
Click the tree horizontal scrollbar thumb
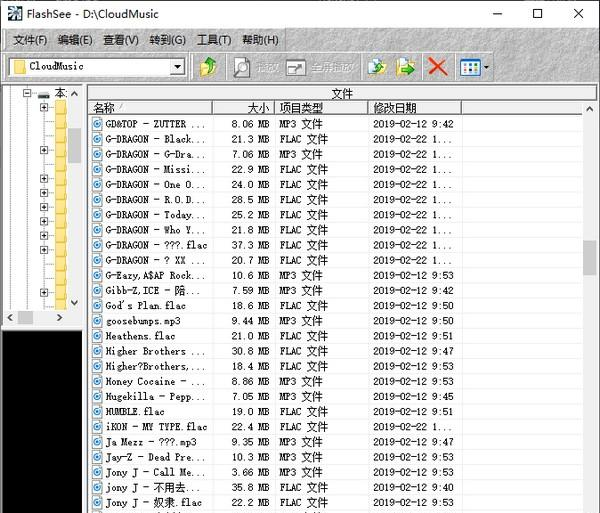(x=26, y=317)
